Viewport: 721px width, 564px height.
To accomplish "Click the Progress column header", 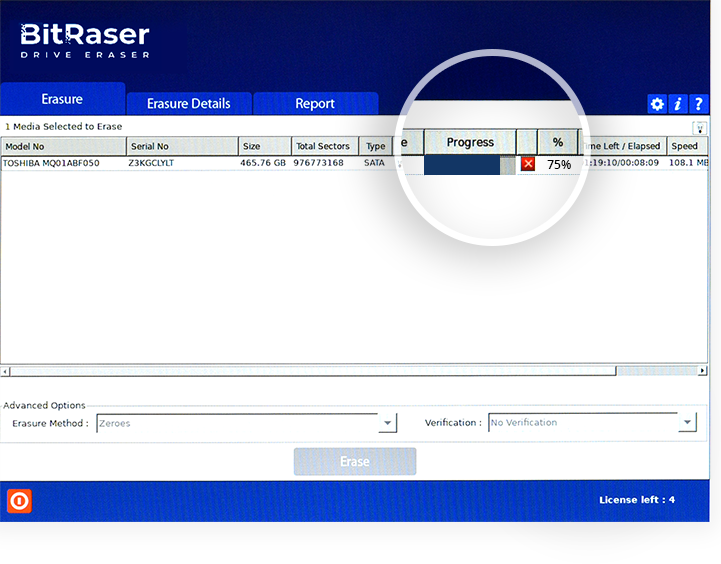I will pyautogui.click(x=470, y=142).
